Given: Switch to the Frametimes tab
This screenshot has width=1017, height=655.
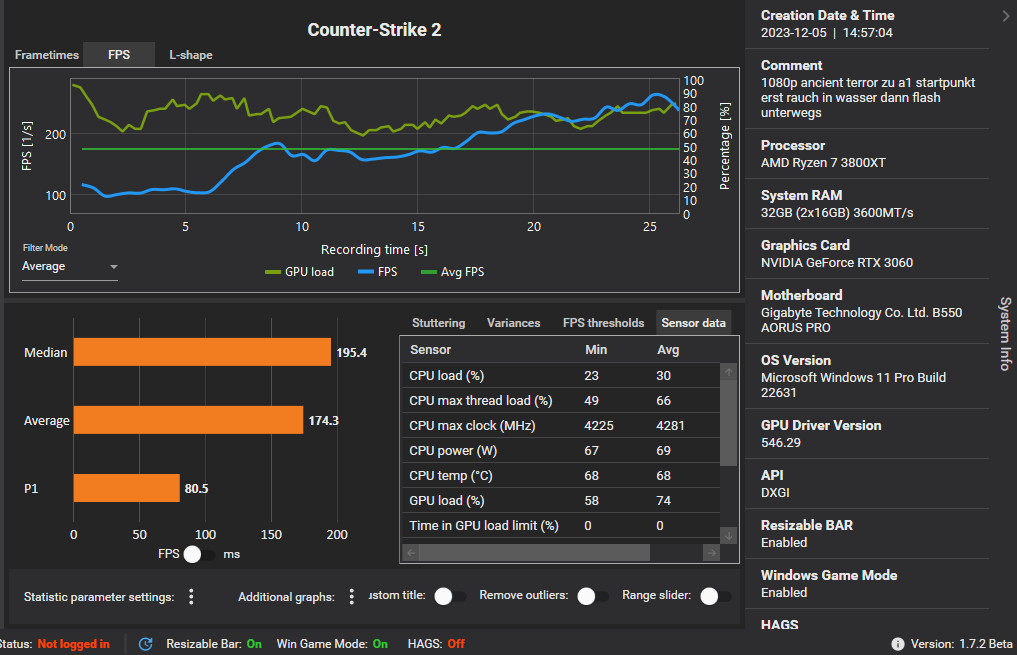Looking at the screenshot, I should (47, 55).
